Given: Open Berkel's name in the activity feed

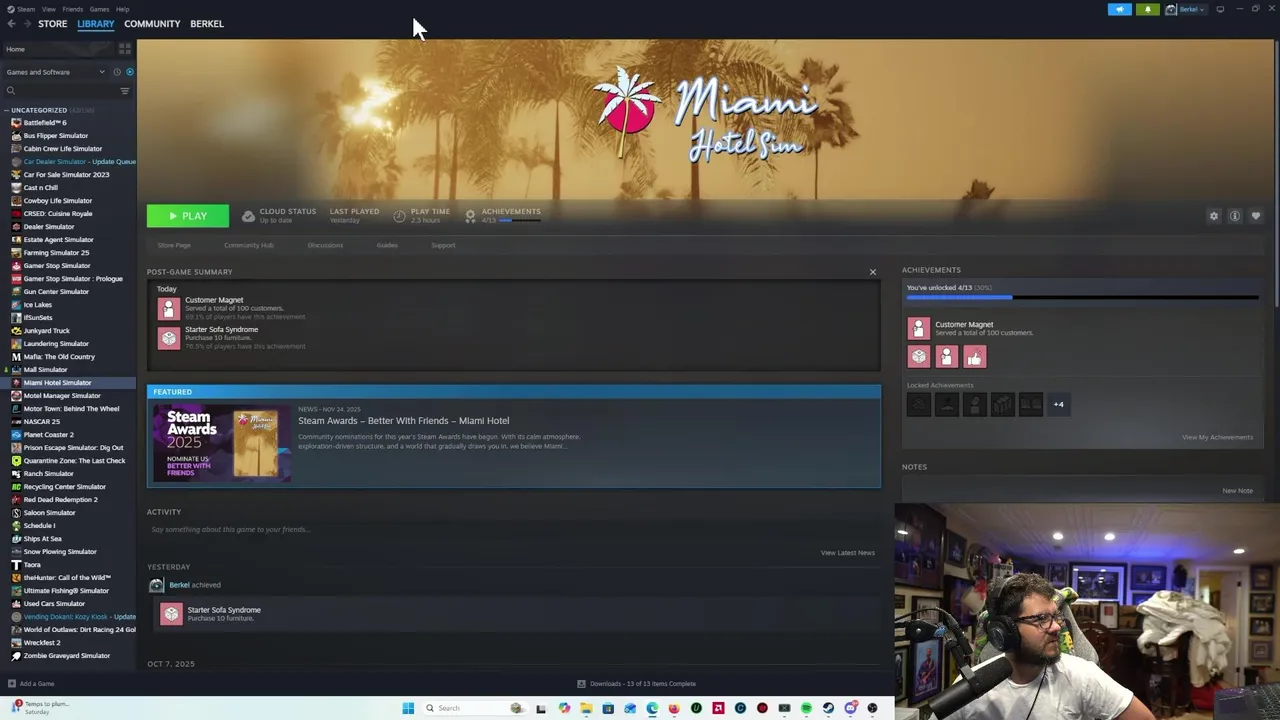Looking at the screenshot, I should point(179,585).
